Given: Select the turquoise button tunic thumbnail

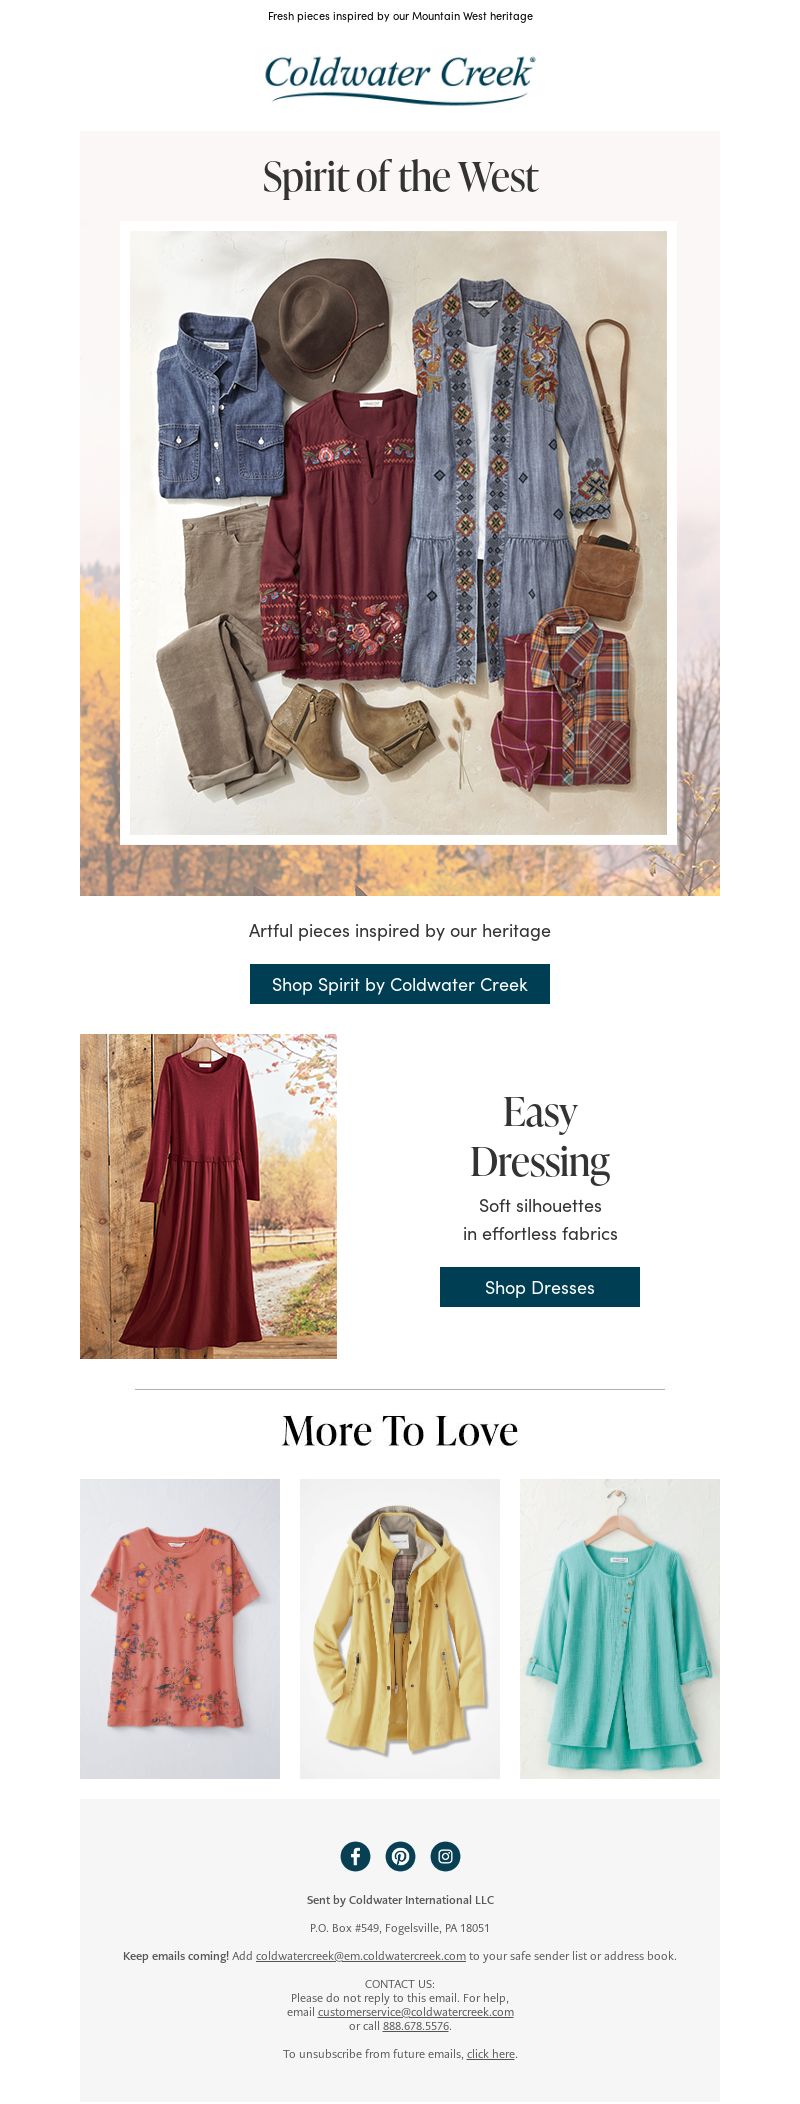Looking at the screenshot, I should click(620, 1628).
